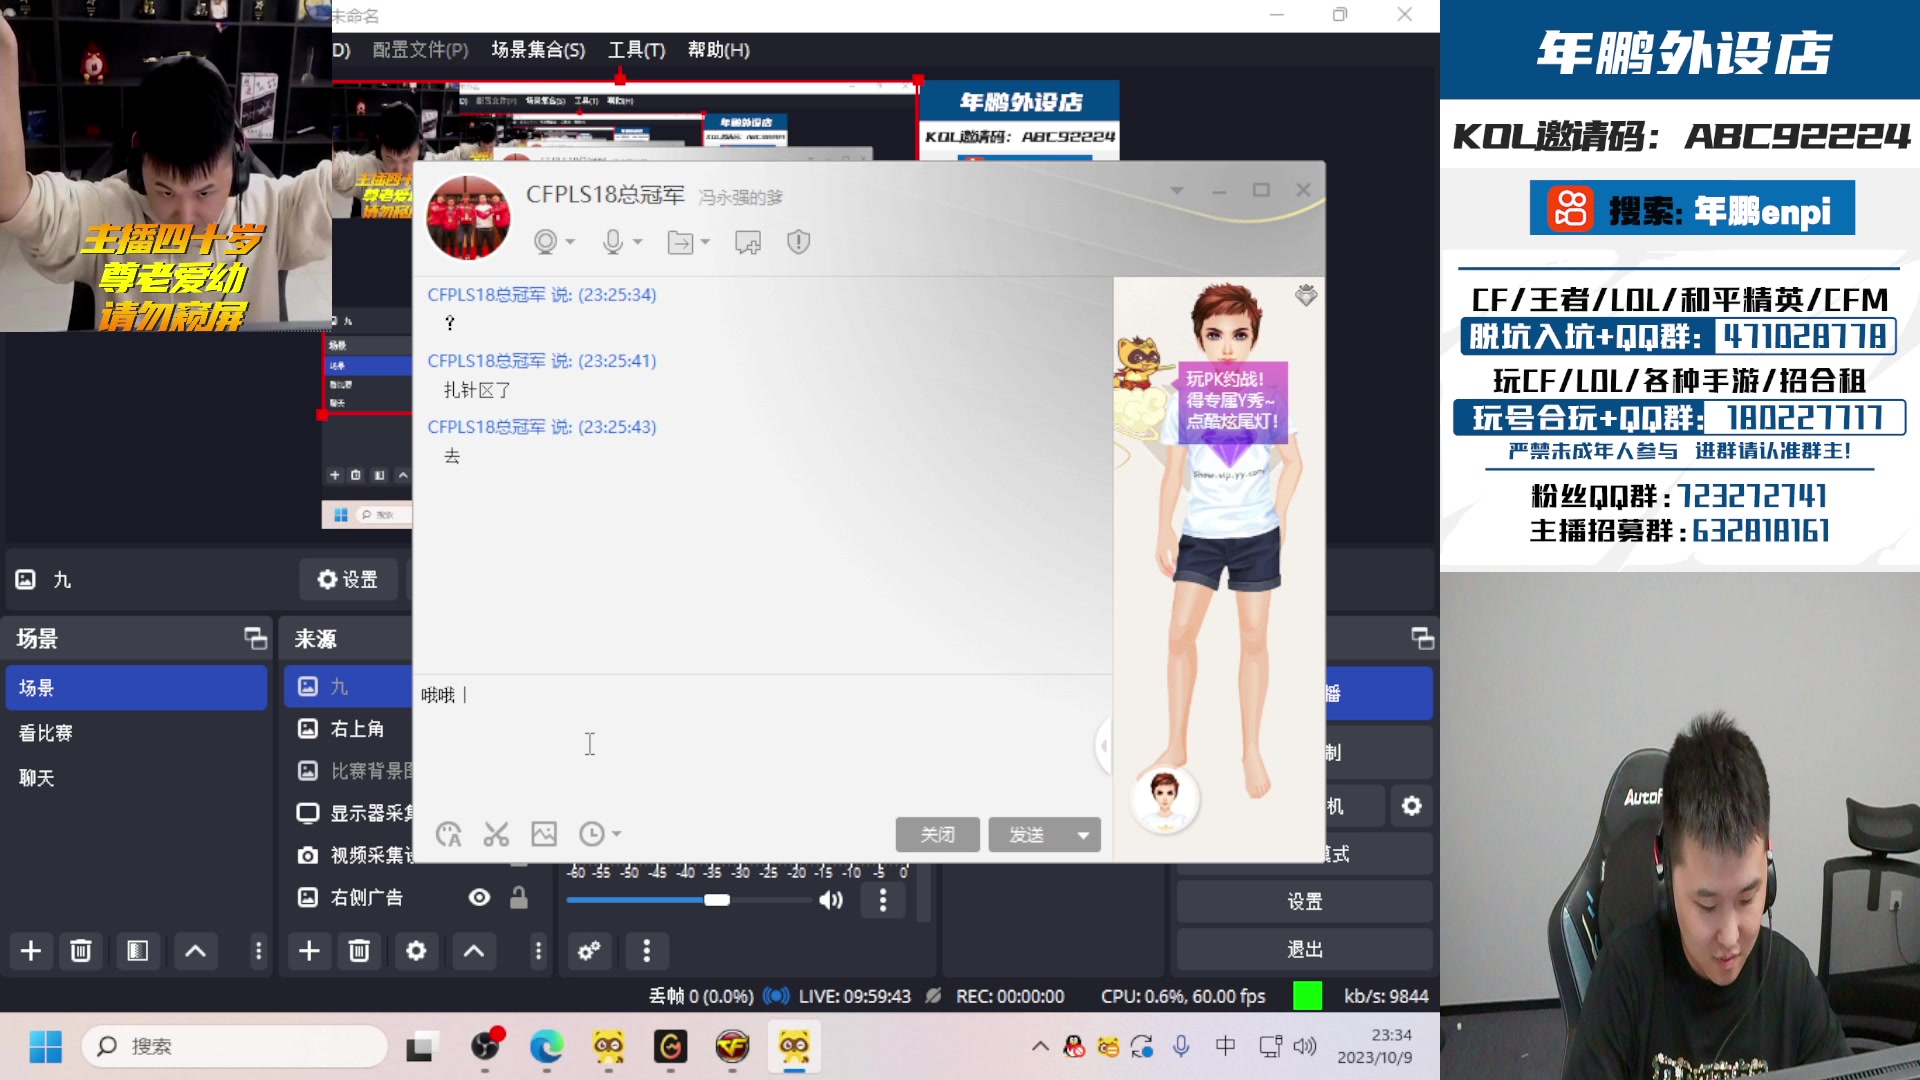The width and height of the screenshot is (1920, 1080).
Task: Click the shield report icon in chat header
Action: (798, 242)
